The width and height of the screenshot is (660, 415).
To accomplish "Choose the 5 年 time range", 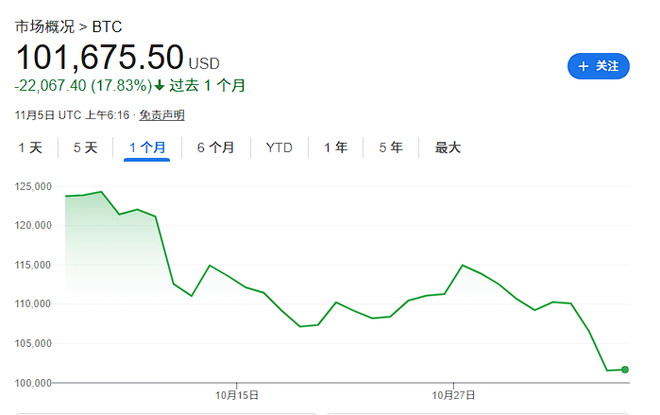I will point(390,148).
